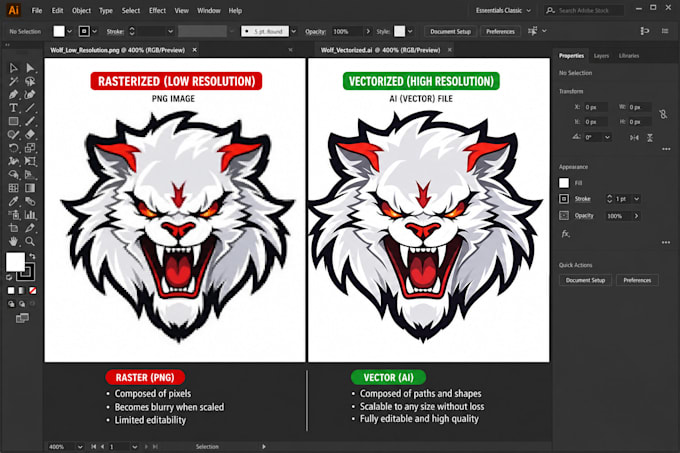Enable Draw Normal mode
Viewport: 680px width, 453px height.
click(11, 304)
